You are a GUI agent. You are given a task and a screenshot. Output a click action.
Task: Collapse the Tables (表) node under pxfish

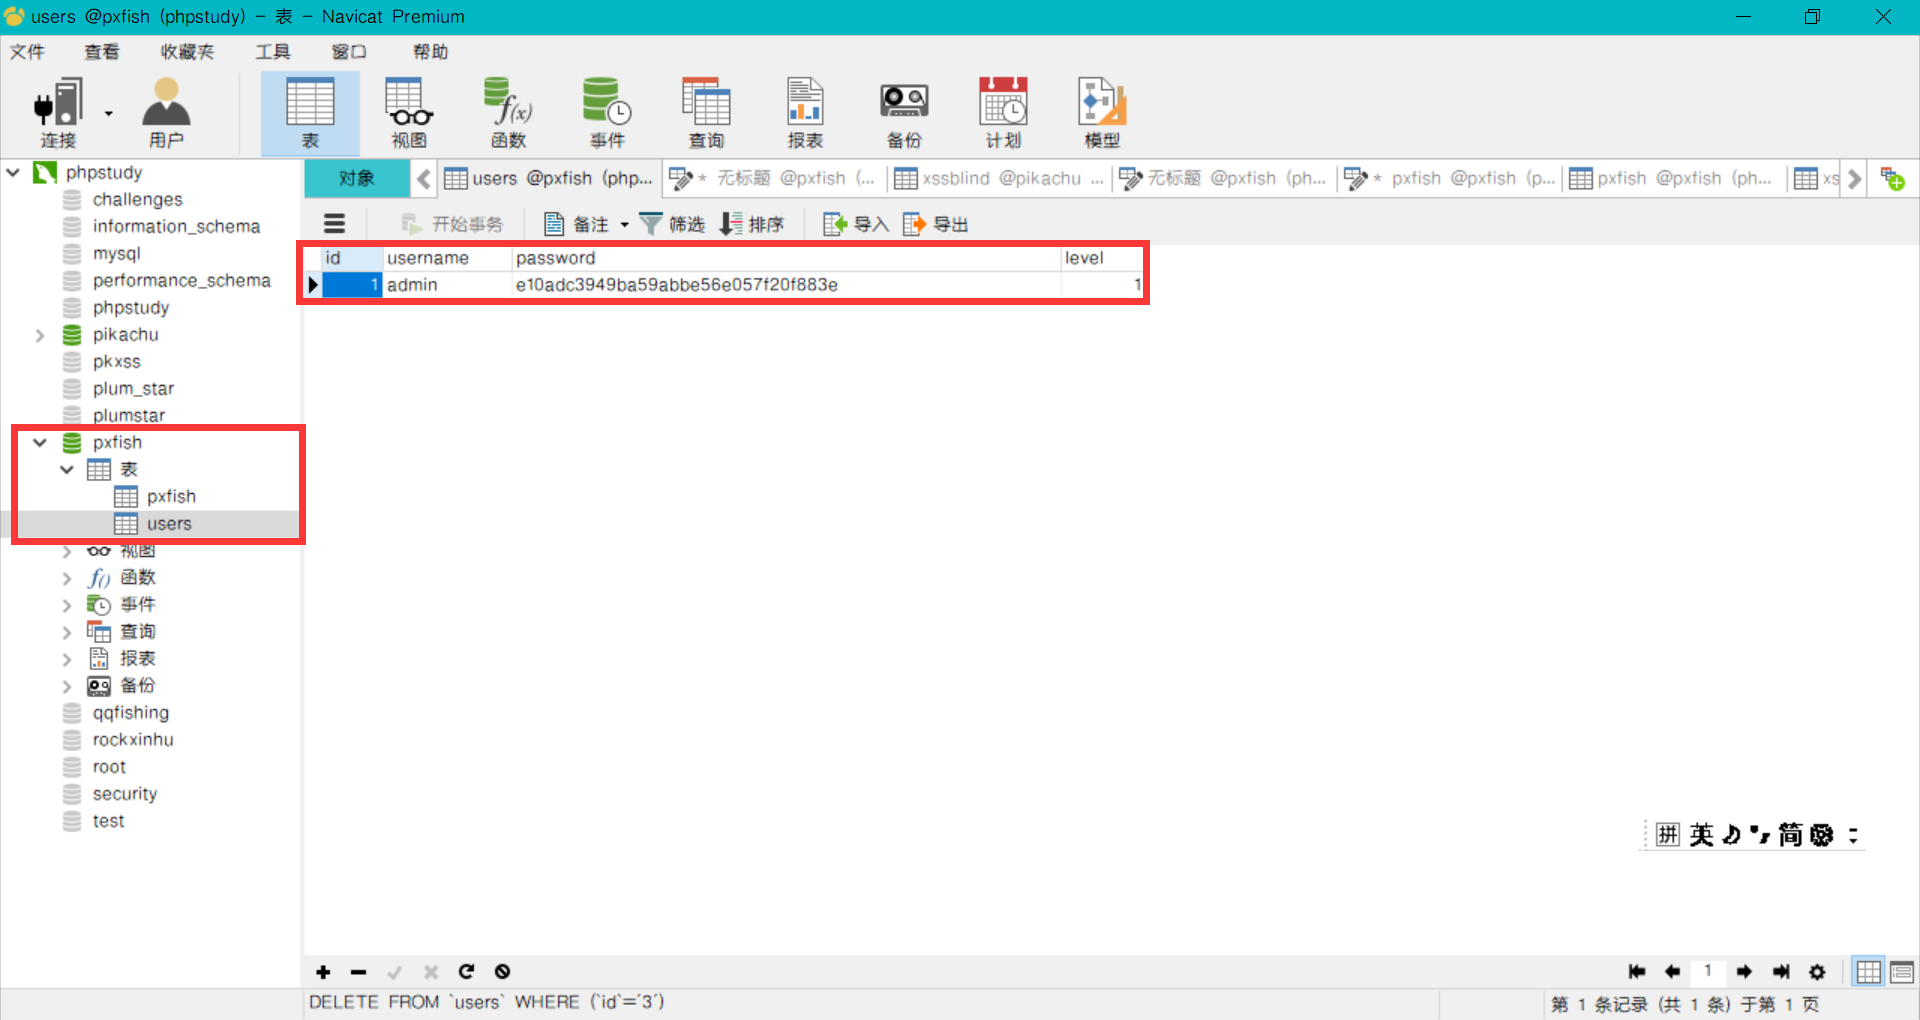click(x=67, y=469)
